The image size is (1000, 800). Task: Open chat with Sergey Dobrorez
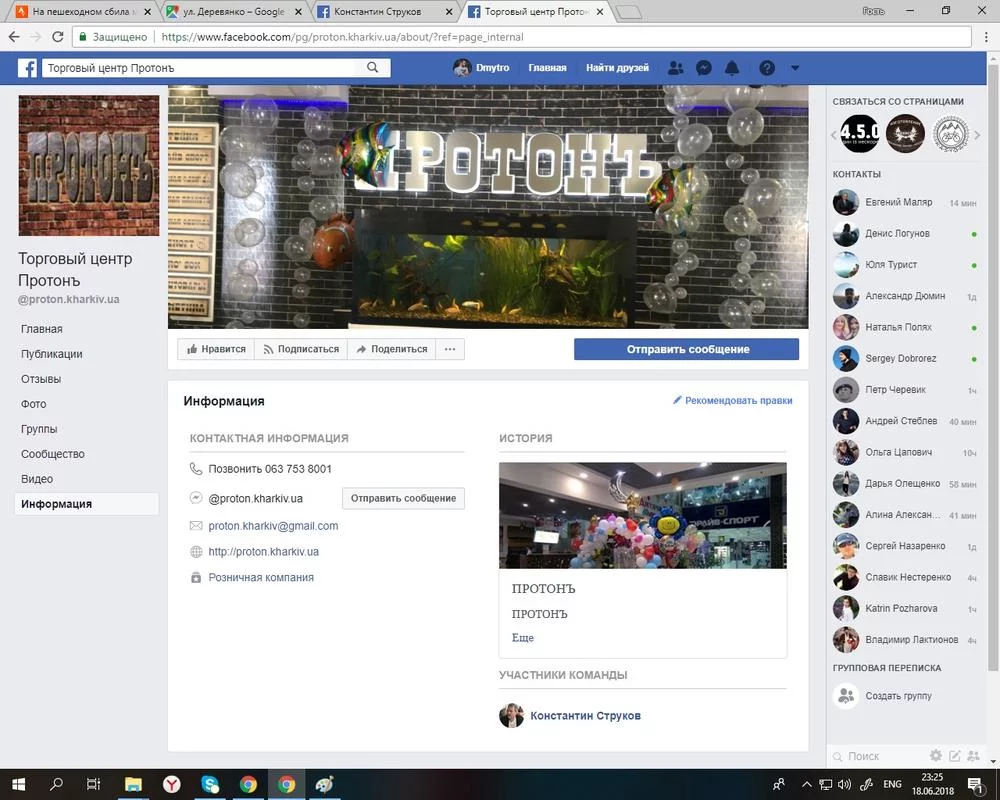pos(905,359)
